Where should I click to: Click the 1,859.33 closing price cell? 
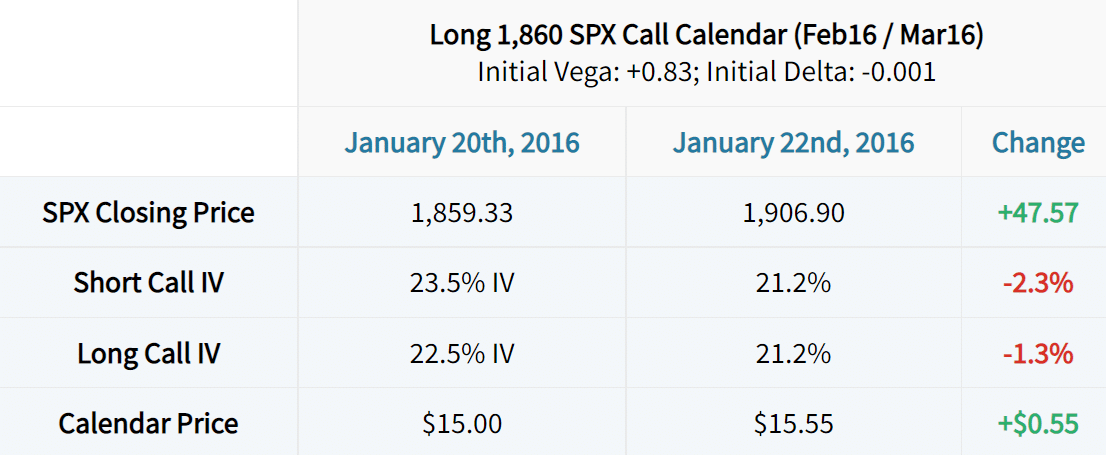click(x=462, y=212)
